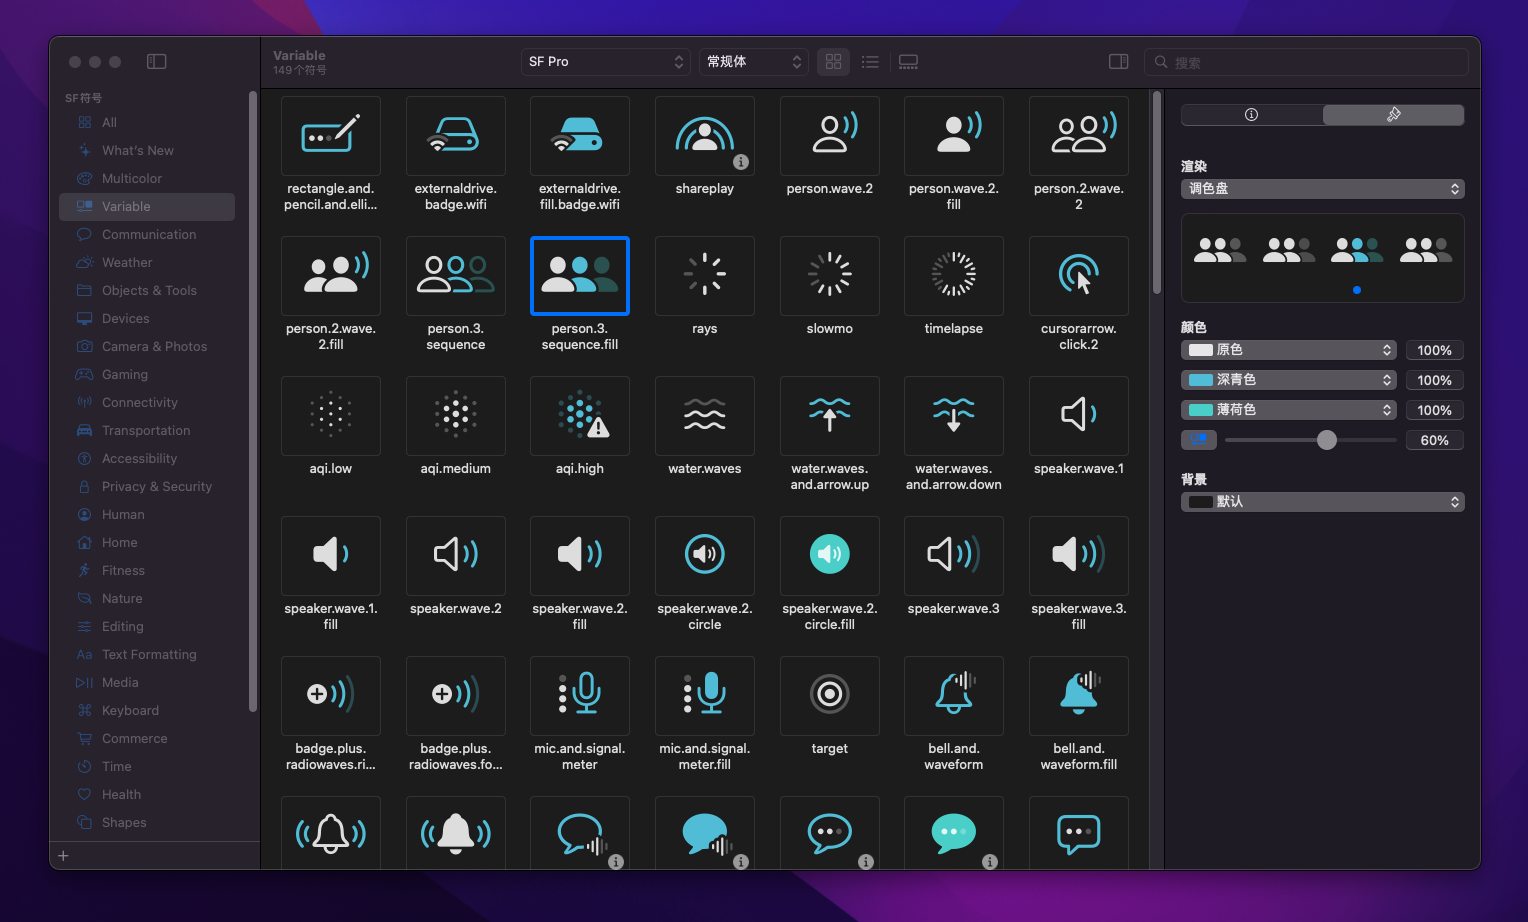Open the Gaming category
Image resolution: width=1528 pixels, height=922 pixels.
point(147,374)
